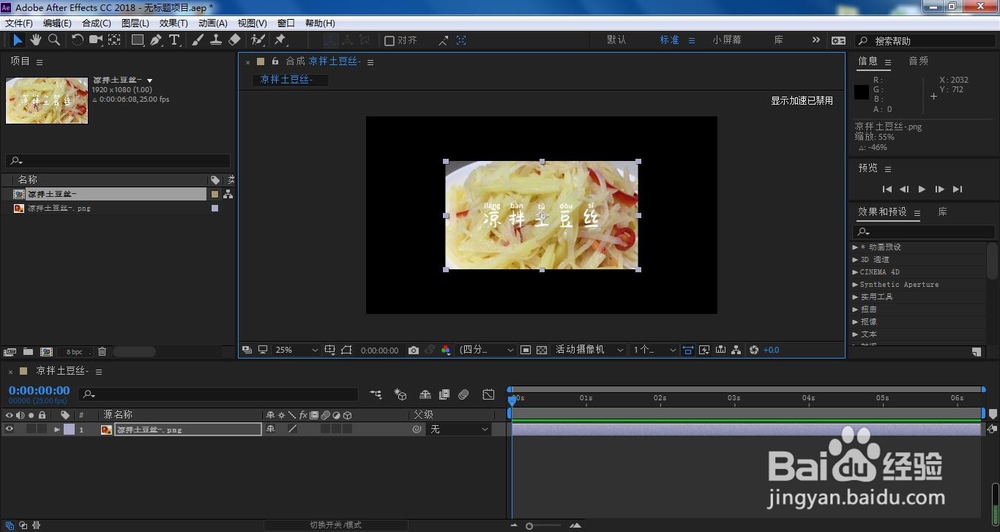Screen dimensions: 1000x532
Task: Open the 效果(T) menu
Action: [173, 23]
